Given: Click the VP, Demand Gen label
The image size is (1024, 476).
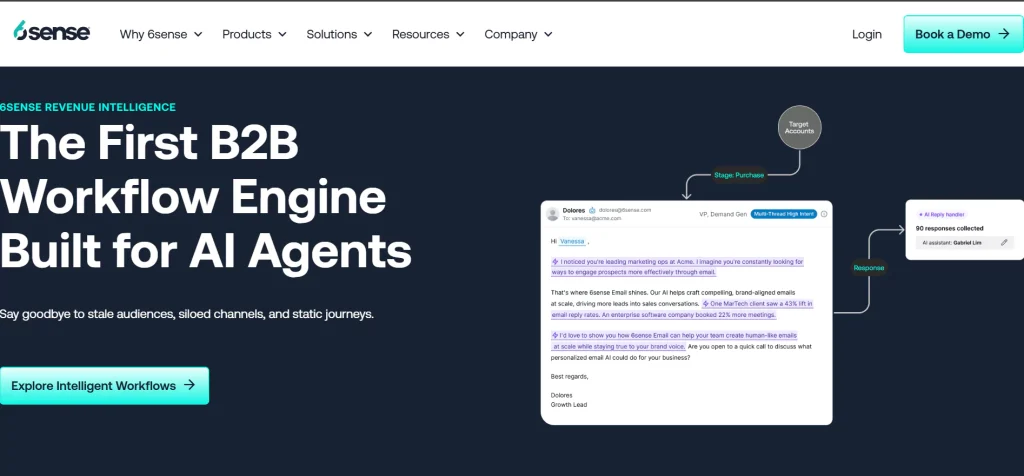Looking at the screenshot, I should 723,214.
